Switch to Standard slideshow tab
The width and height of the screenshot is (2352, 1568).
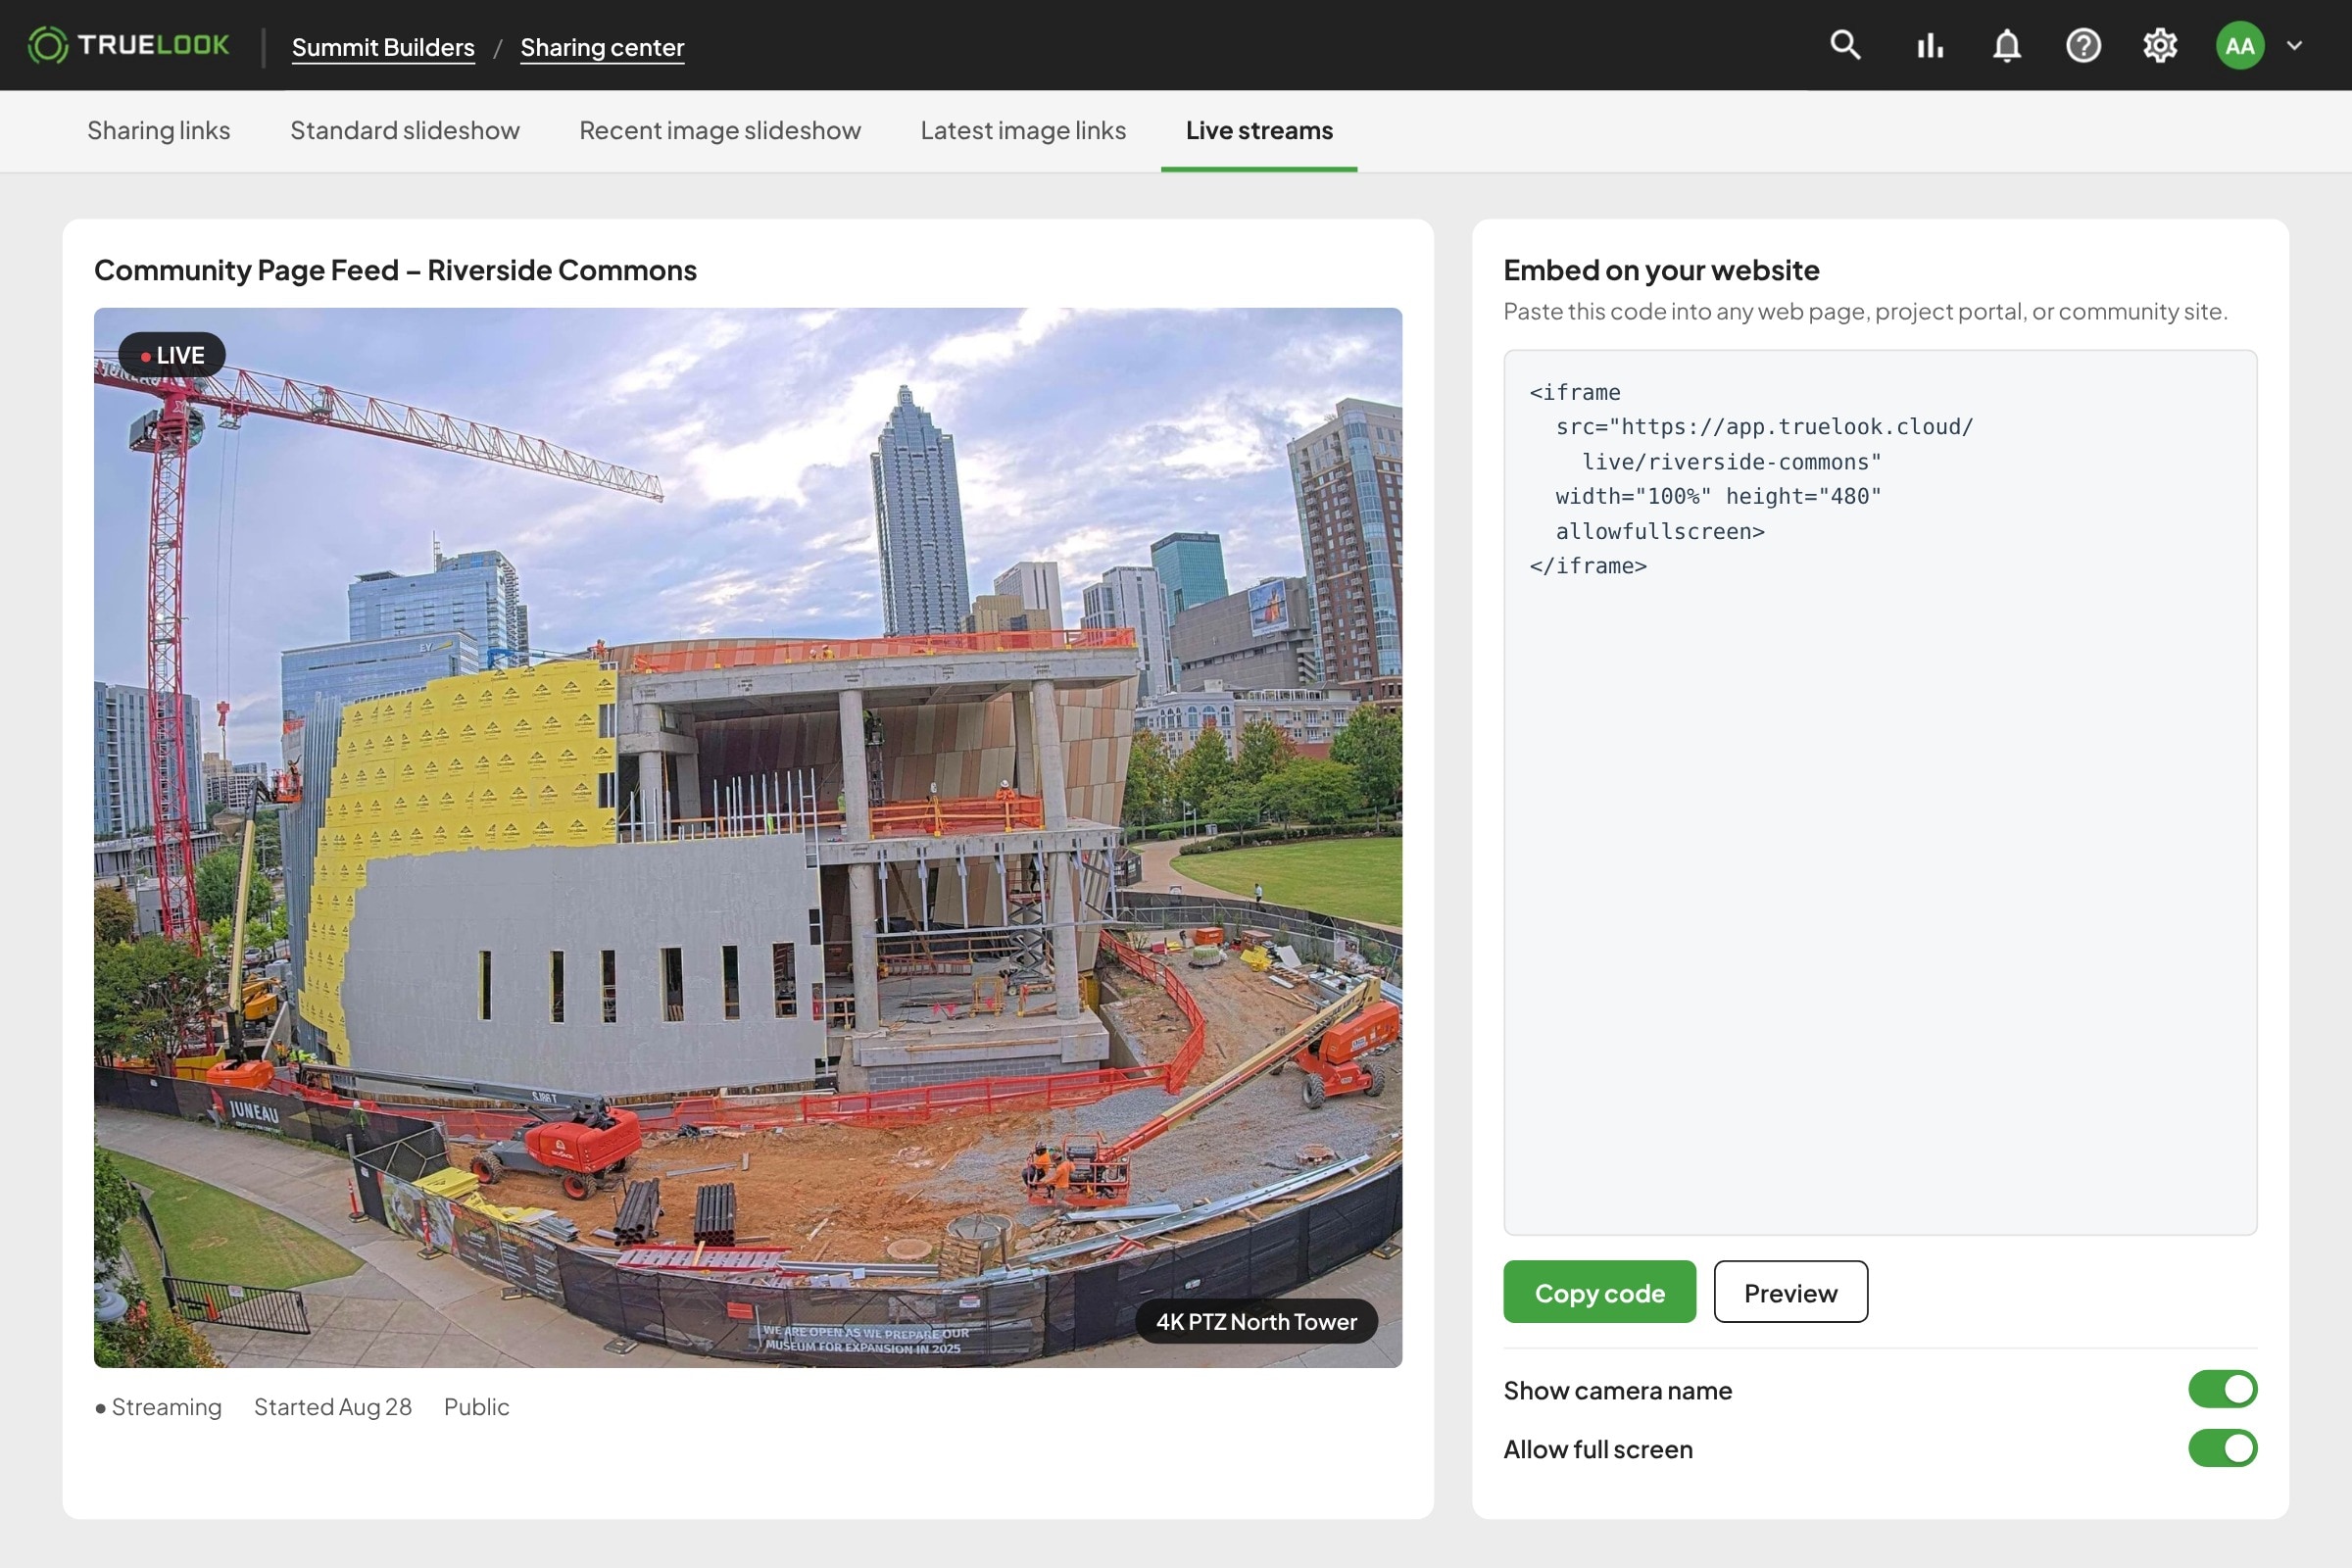(405, 130)
